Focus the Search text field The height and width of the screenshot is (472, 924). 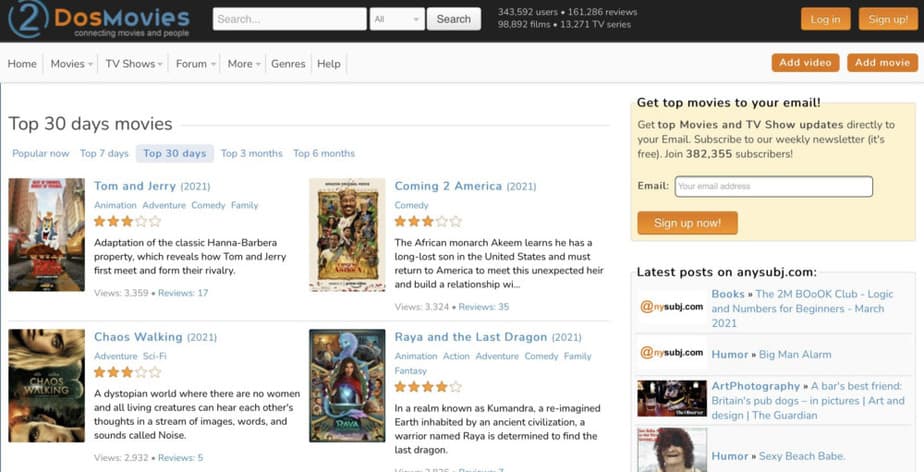click(289, 19)
